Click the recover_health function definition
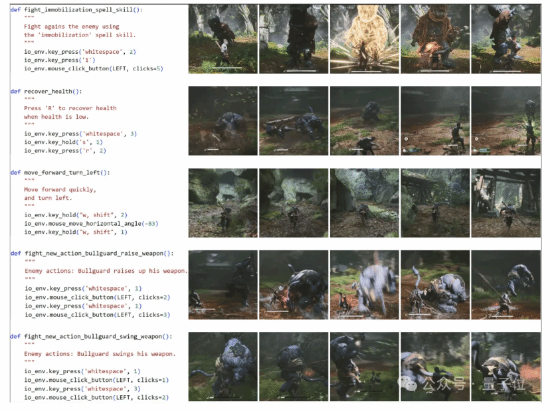This screenshot has height=411, width=550. (46, 92)
